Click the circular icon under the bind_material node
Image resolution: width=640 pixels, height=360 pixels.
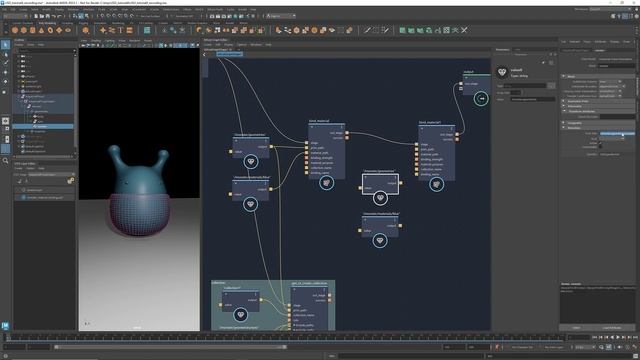[326, 183]
